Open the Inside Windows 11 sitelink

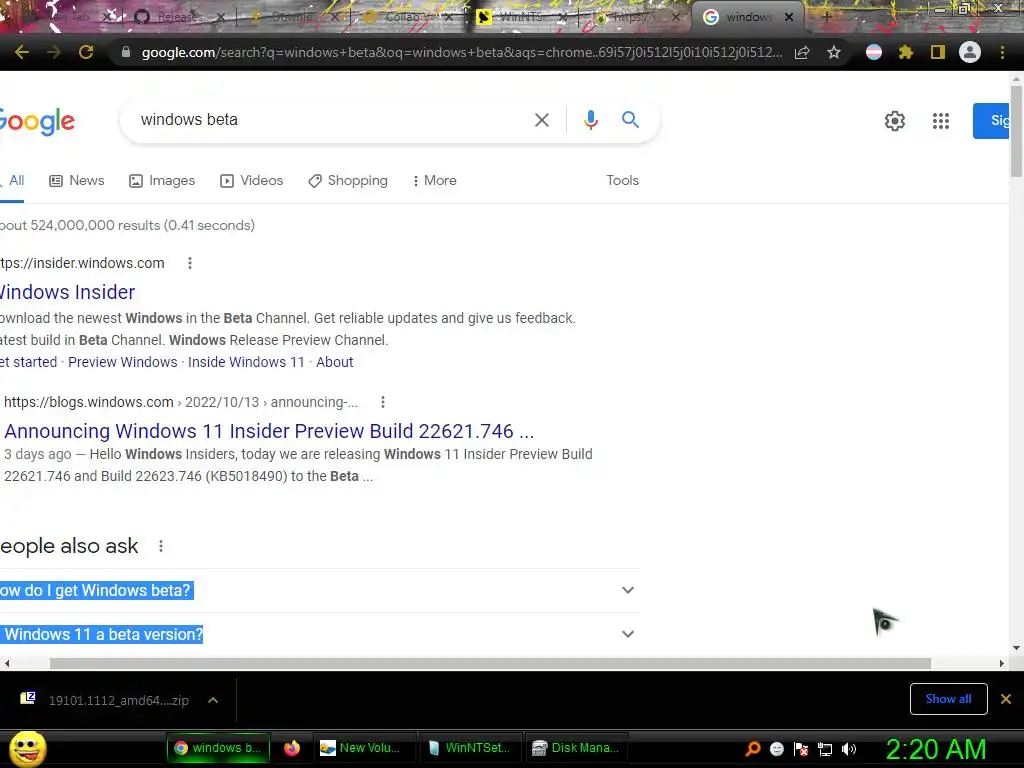pyautogui.click(x=246, y=362)
